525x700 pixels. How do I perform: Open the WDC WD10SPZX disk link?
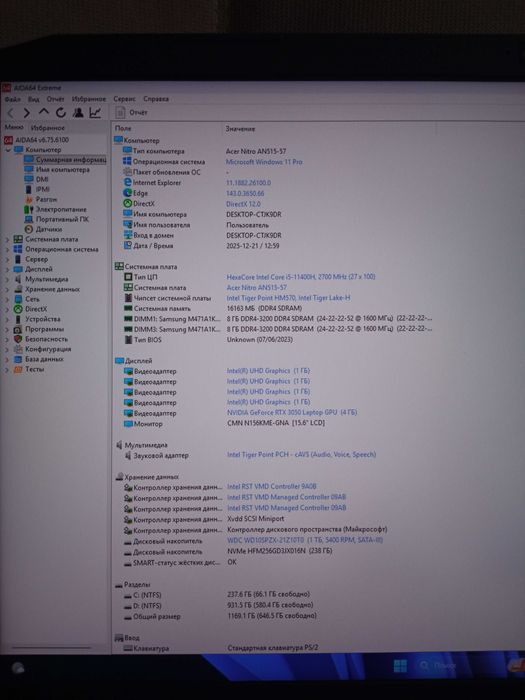[x=305, y=540]
